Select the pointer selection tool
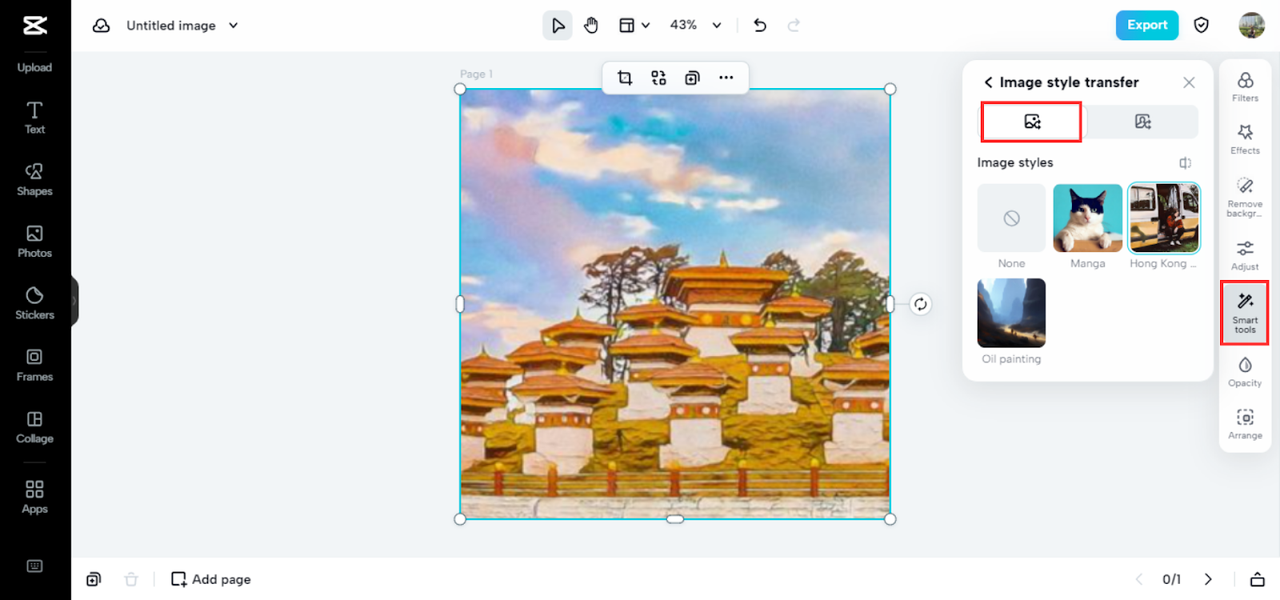This screenshot has height=600, width=1280. tap(558, 26)
